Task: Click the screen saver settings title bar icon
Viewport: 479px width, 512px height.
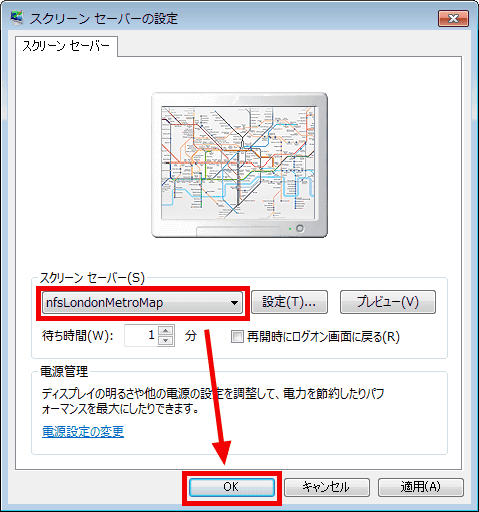Action: coord(17,18)
